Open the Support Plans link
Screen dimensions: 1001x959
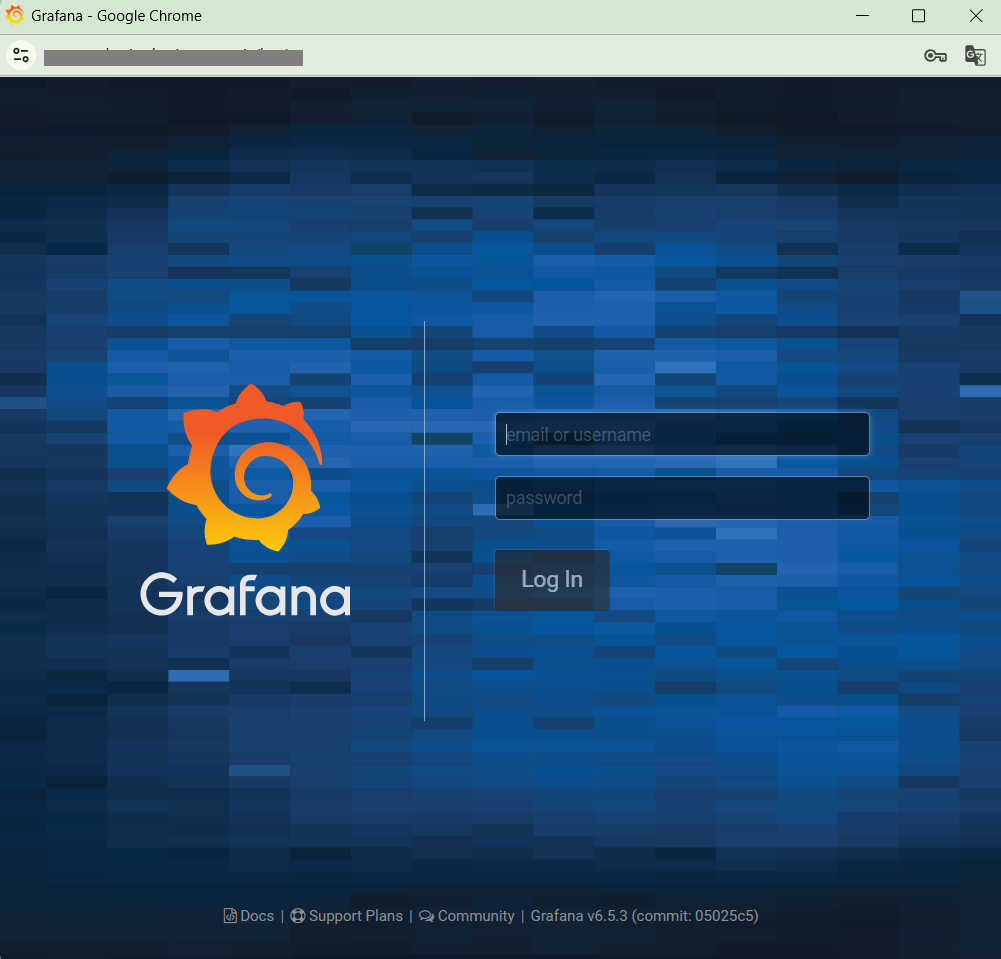coord(347,916)
